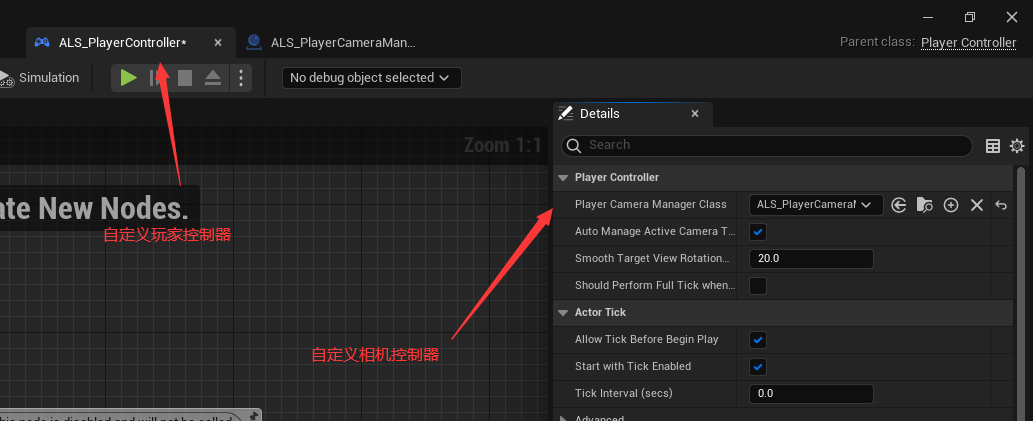The height and width of the screenshot is (421, 1033).
Task: Open Details panel settings gear
Action: click(x=1017, y=146)
